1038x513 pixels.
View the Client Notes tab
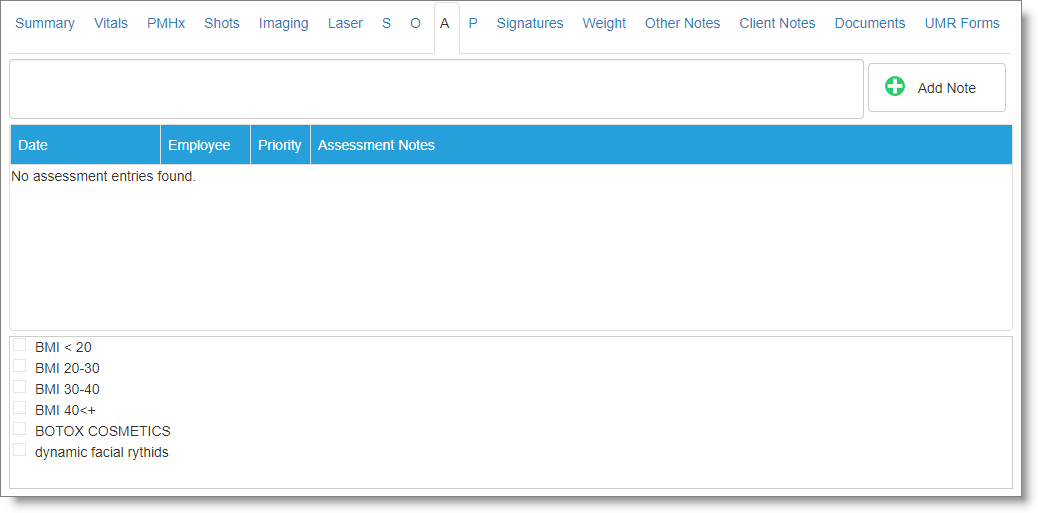tap(777, 23)
